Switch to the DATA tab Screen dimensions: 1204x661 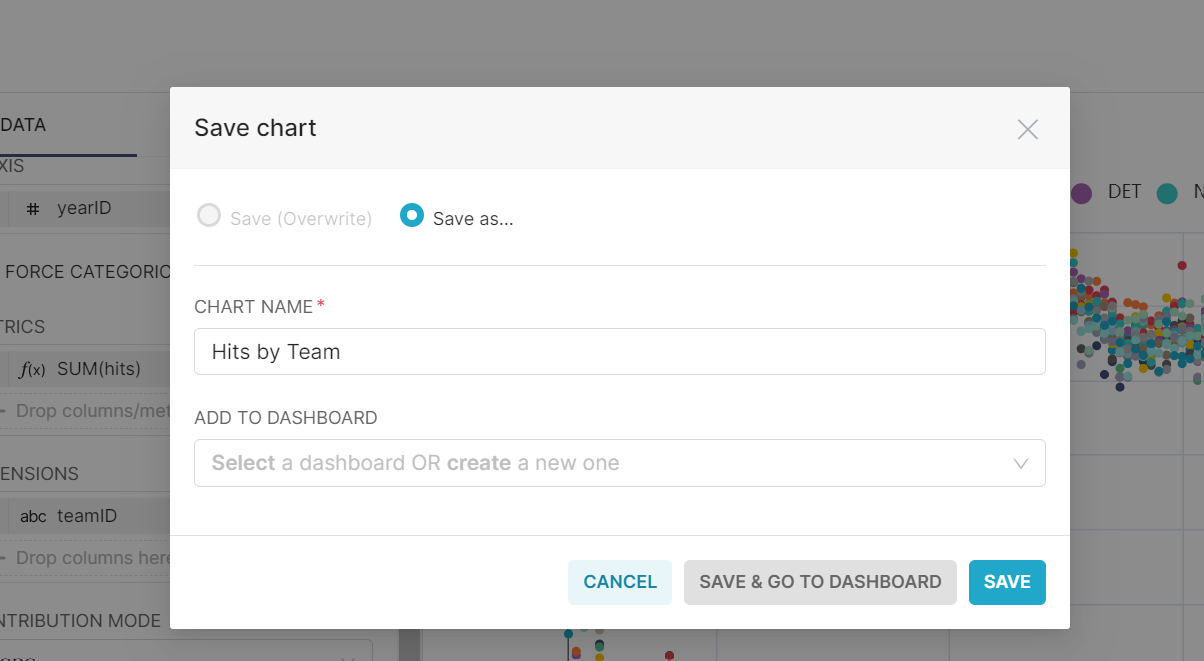coord(24,124)
